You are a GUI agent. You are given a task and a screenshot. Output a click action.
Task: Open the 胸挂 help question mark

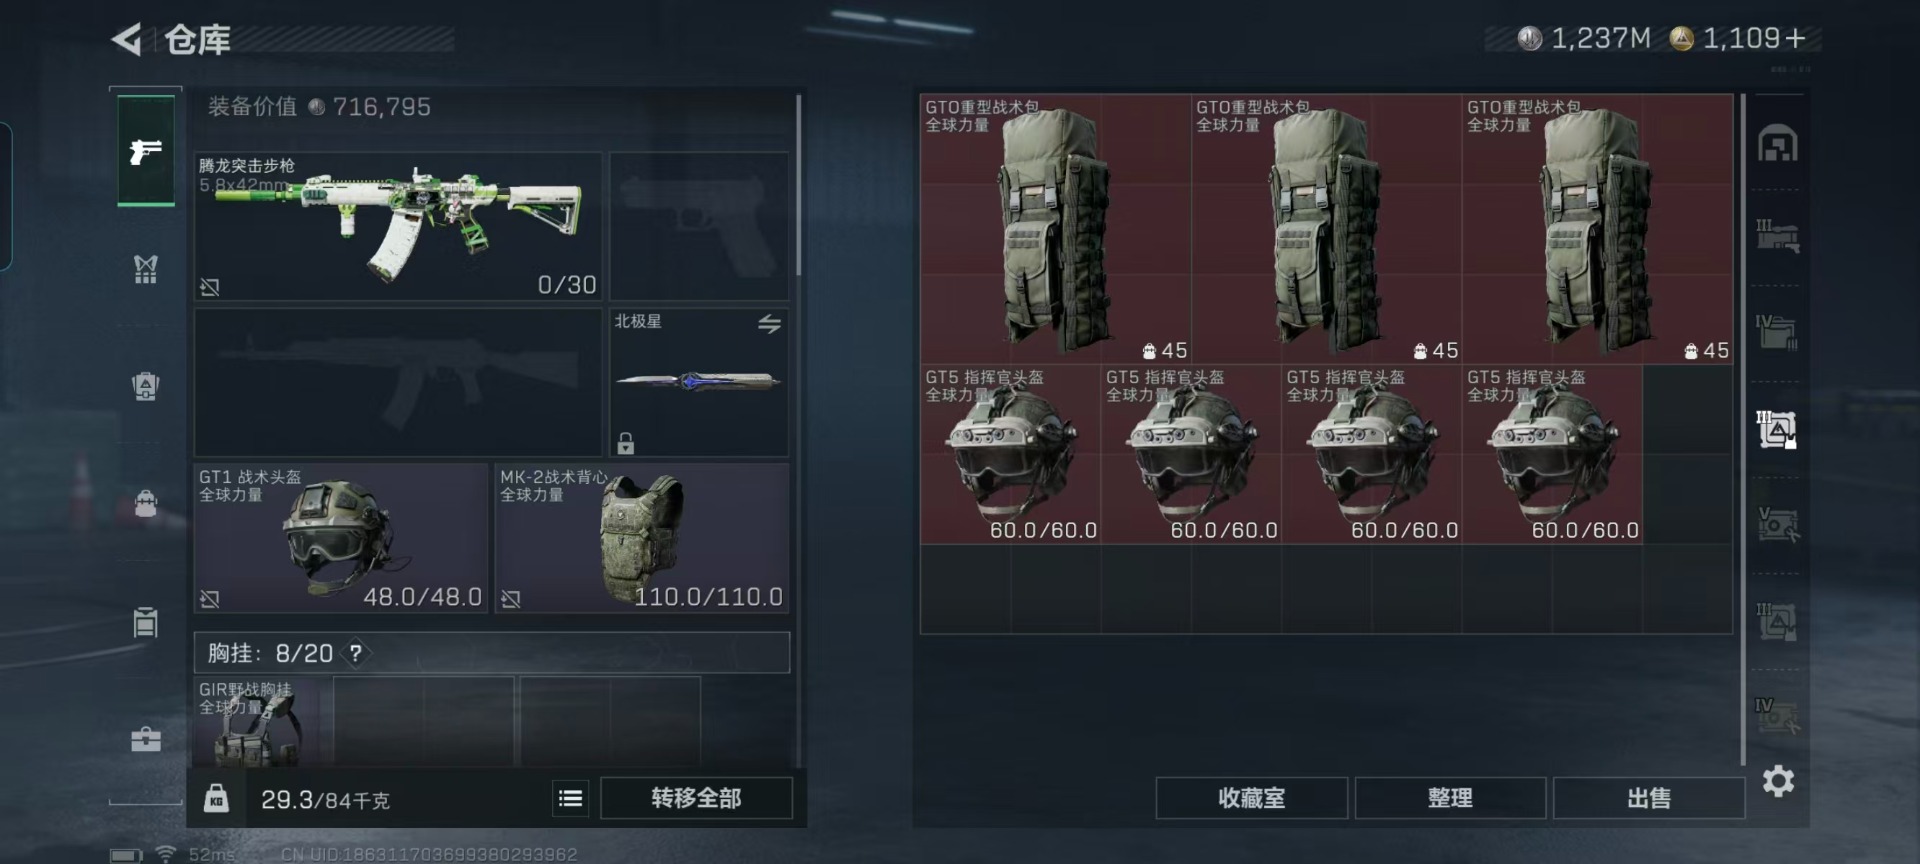(355, 653)
